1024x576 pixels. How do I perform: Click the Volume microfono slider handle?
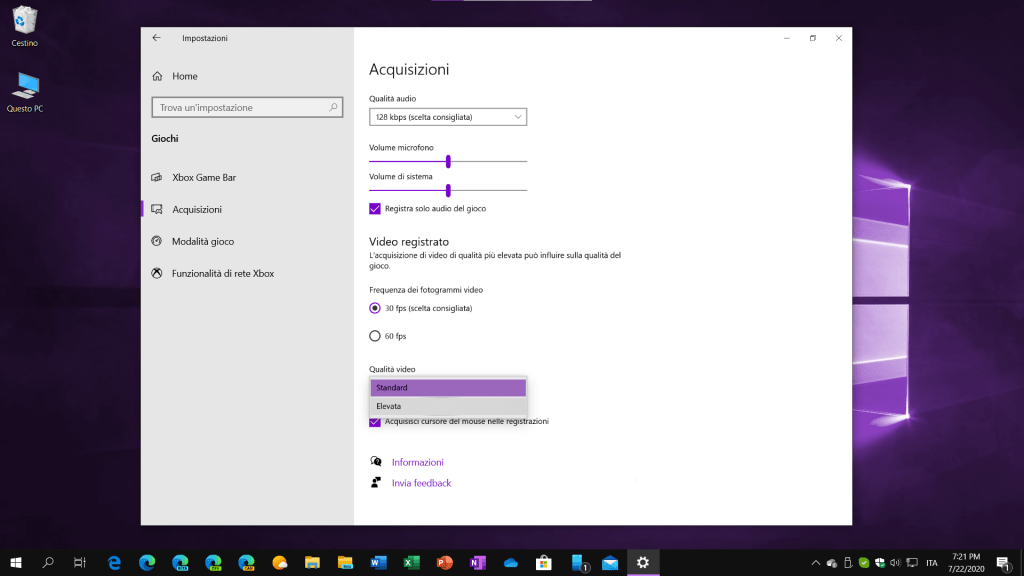click(448, 161)
